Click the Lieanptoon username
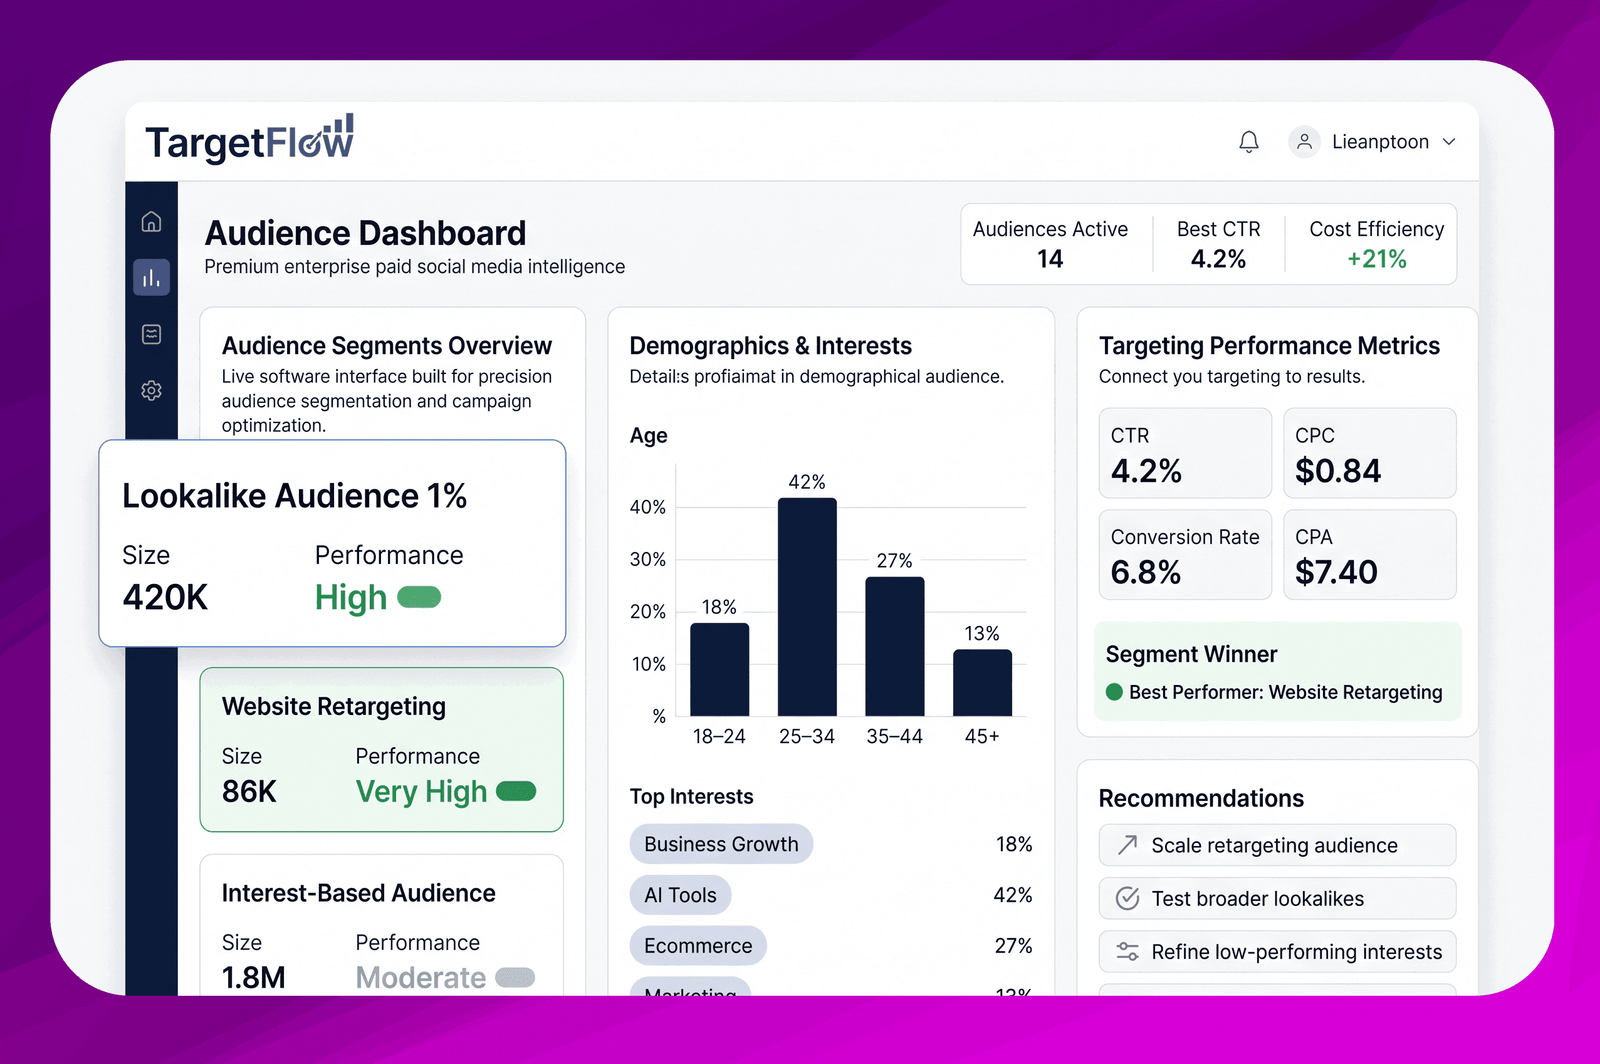This screenshot has width=1600, height=1064. click(1380, 142)
